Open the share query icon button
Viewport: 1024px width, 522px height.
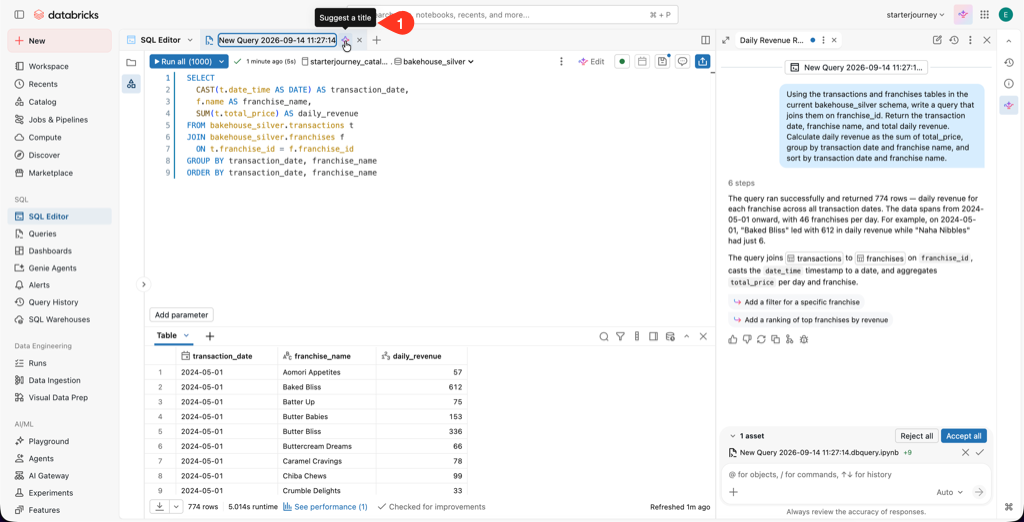(703, 61)
